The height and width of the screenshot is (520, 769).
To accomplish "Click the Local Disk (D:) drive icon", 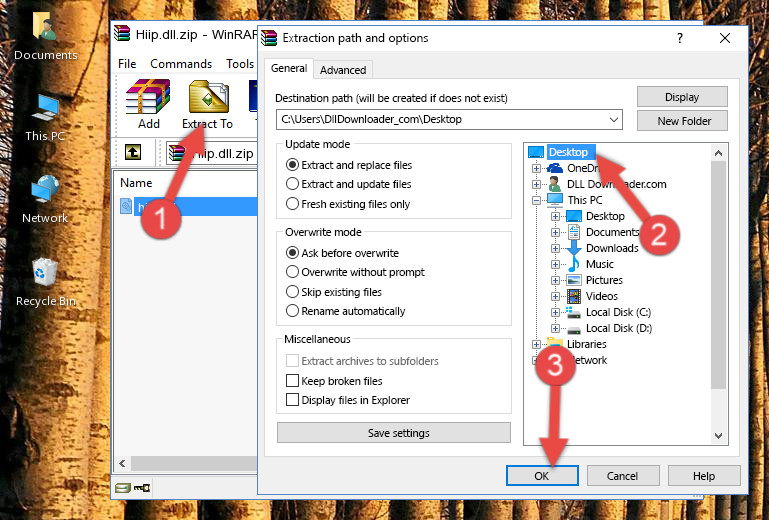I will 573,329.
